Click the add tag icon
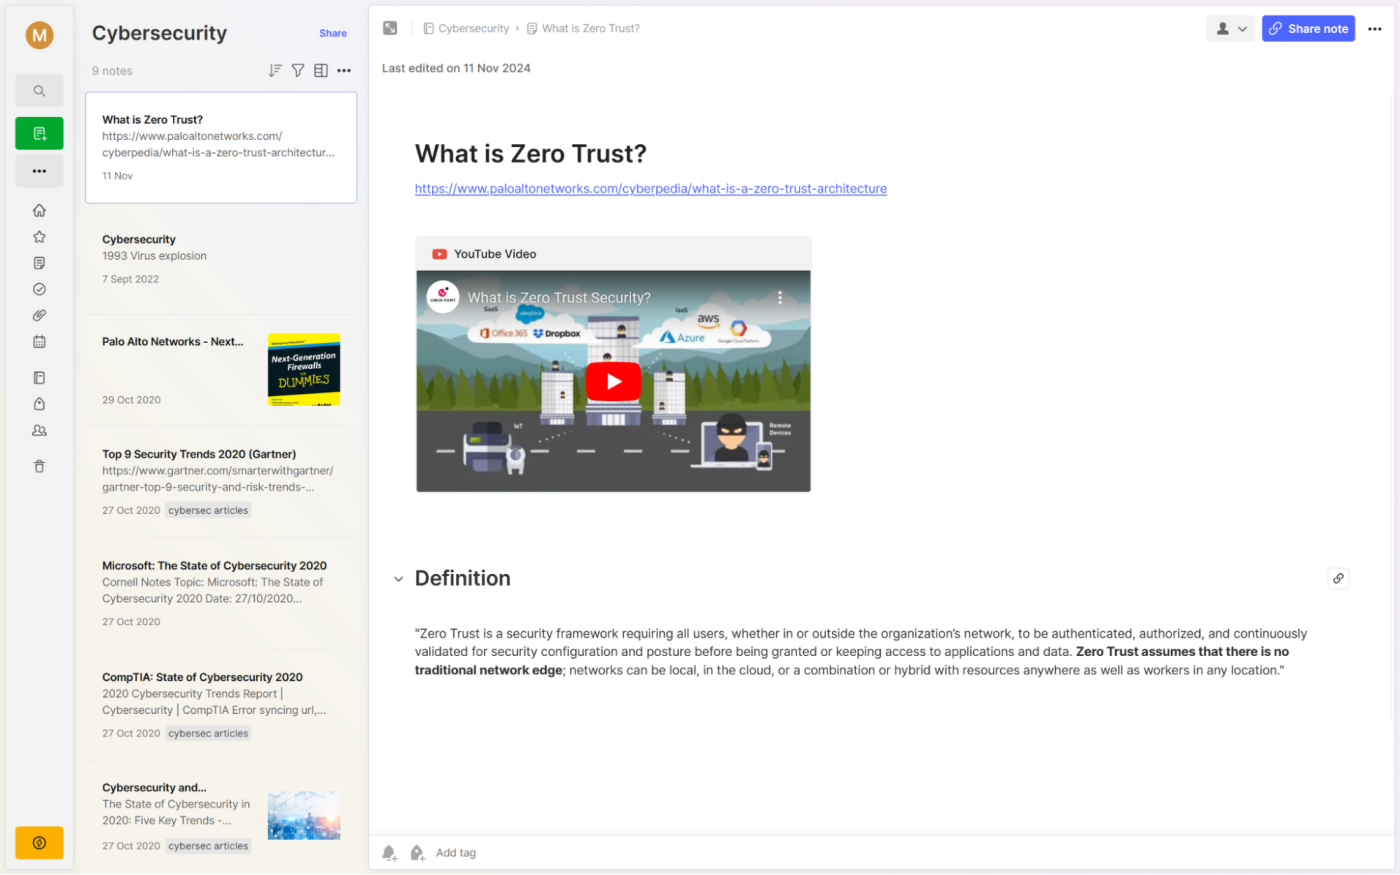The height and width of the screenshot is (875, 1400). click(417, 853)
